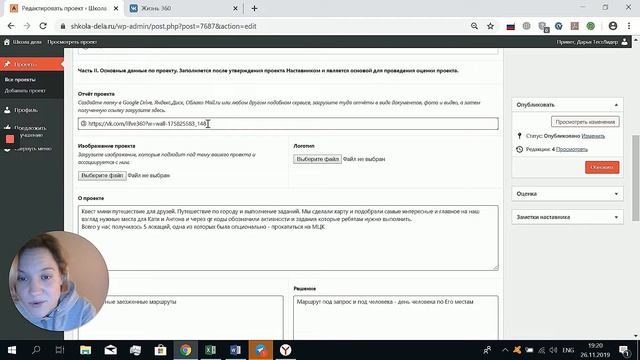Open File Explorer from the taskbar
The height and width of the screenshot is (360, 640).
[85, 350]
